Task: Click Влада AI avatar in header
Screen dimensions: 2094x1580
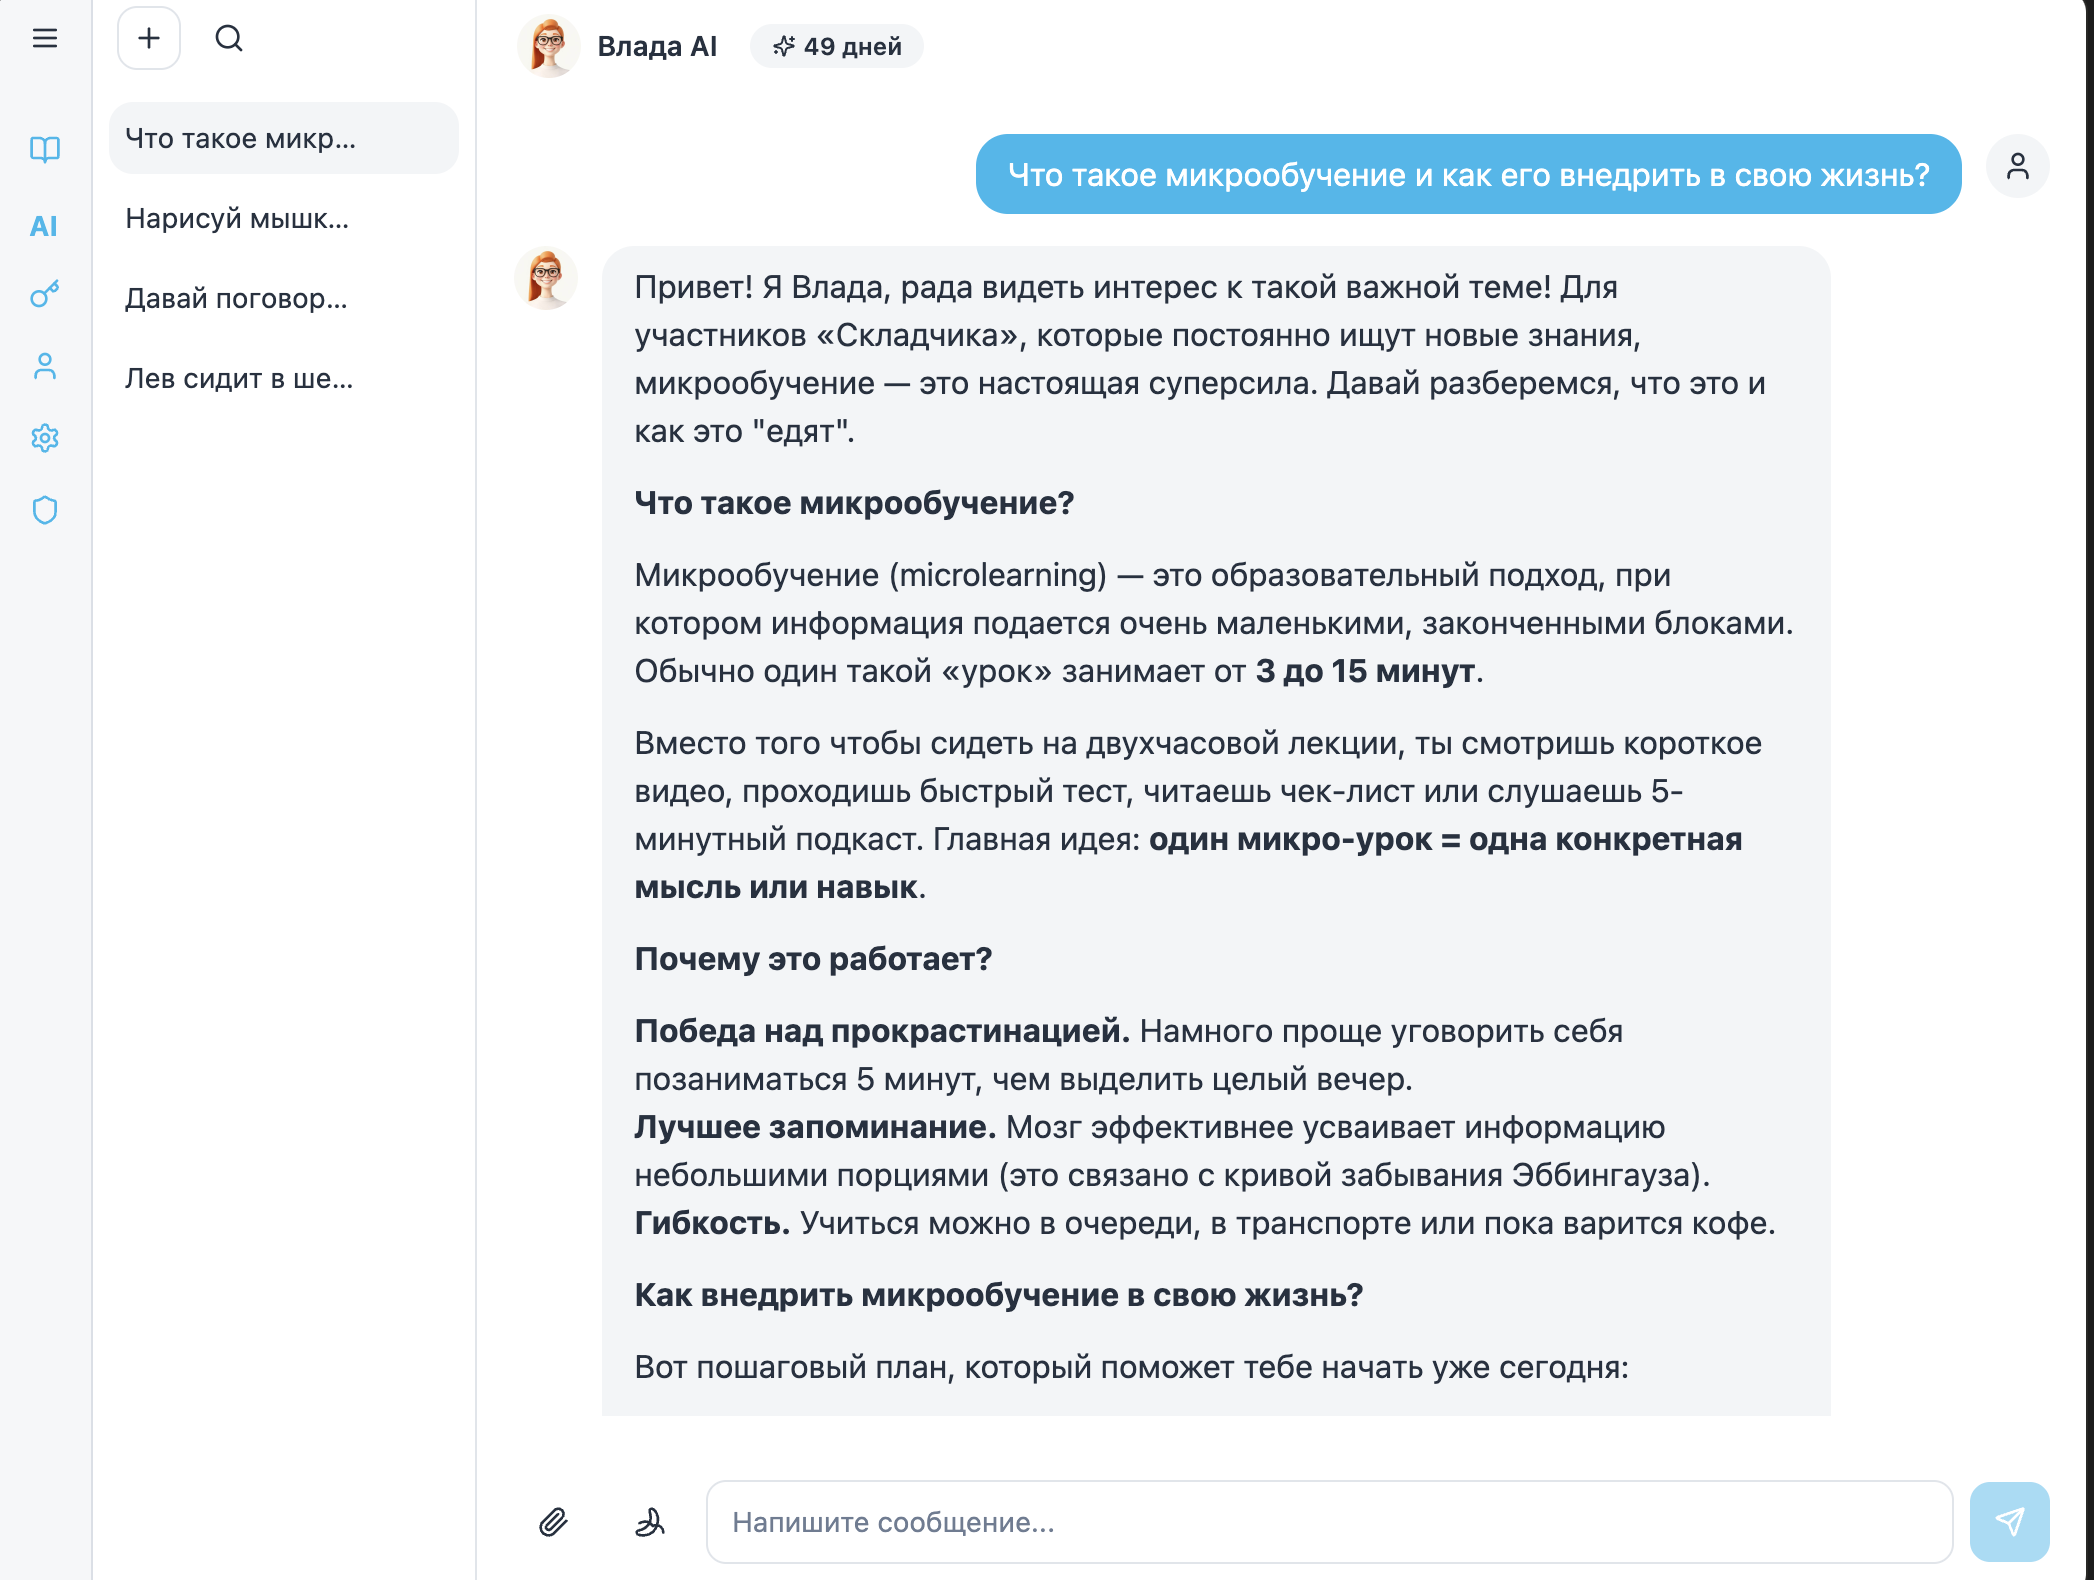Action: 548,46
